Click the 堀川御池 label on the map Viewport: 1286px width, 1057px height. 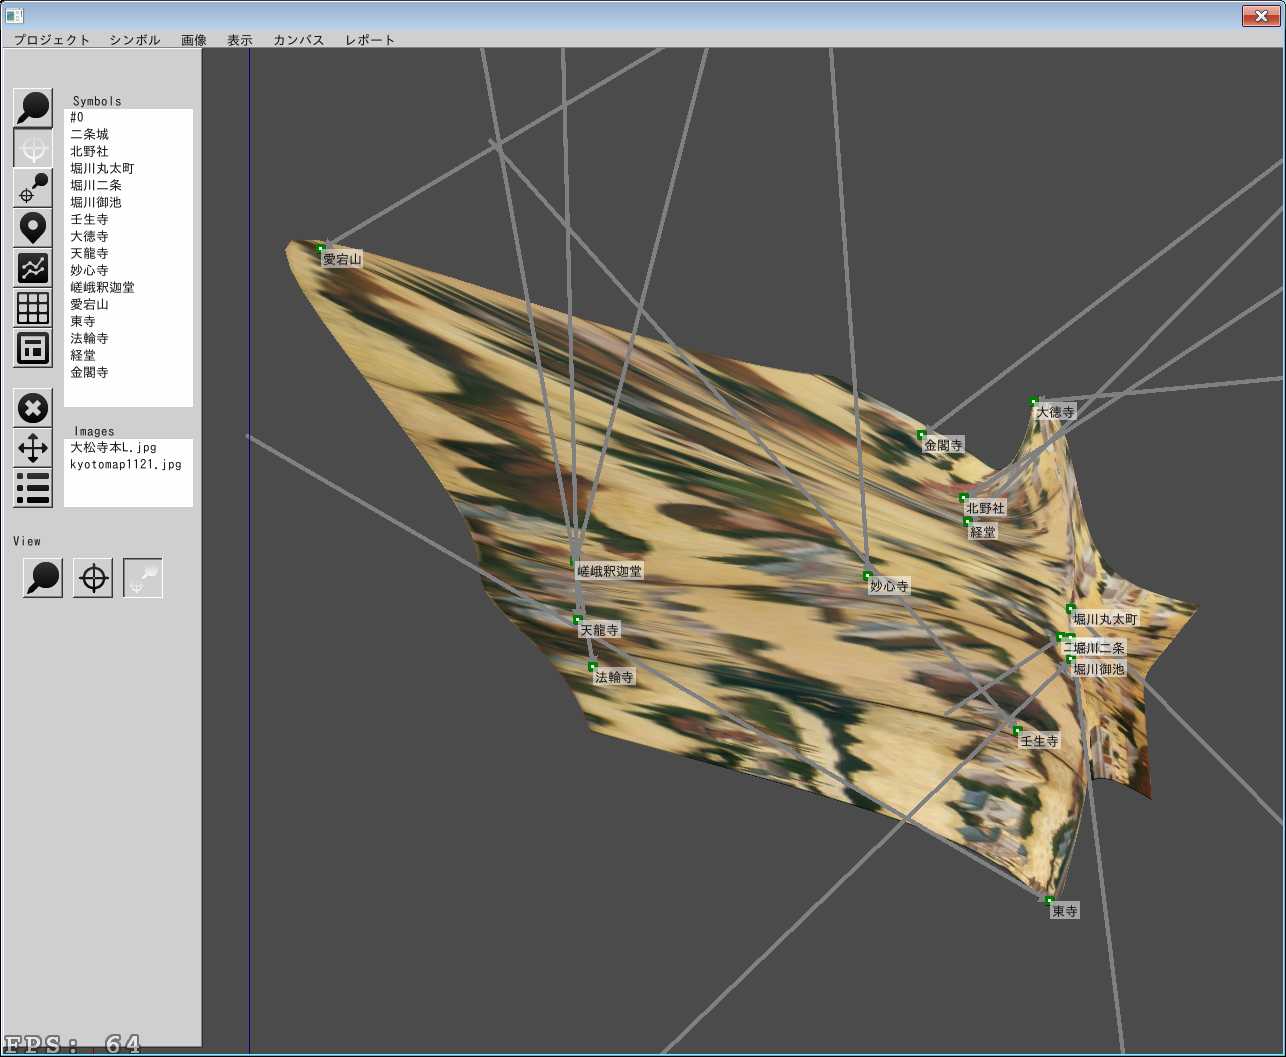(x=1099, y=669)
